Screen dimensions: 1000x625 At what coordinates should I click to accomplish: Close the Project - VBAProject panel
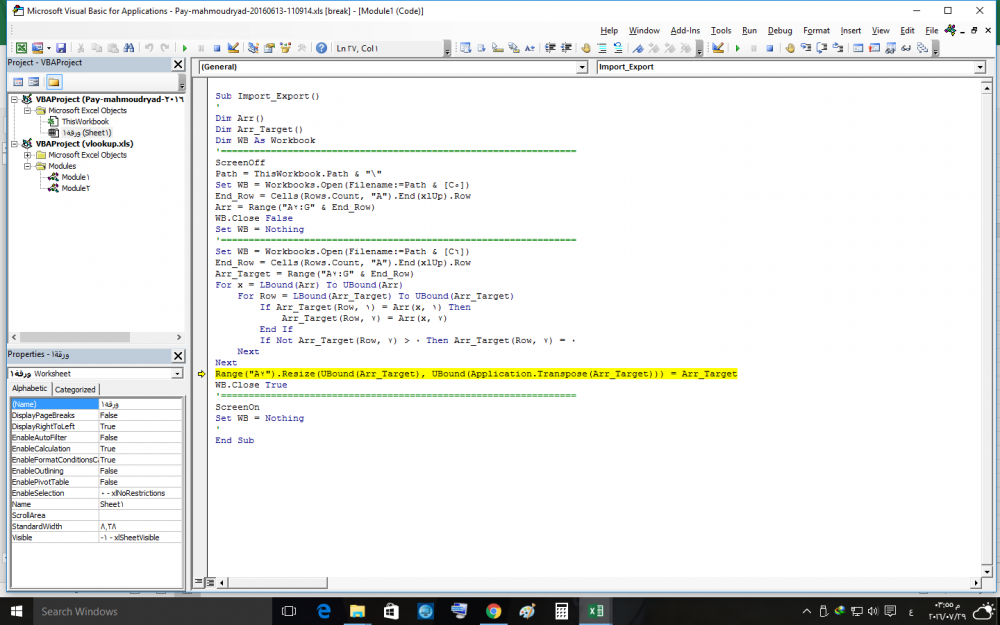pyautogui.click(x=178, y=64)
